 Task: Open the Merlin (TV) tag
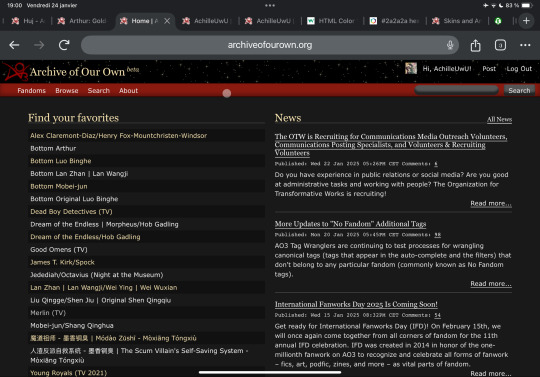48,313
